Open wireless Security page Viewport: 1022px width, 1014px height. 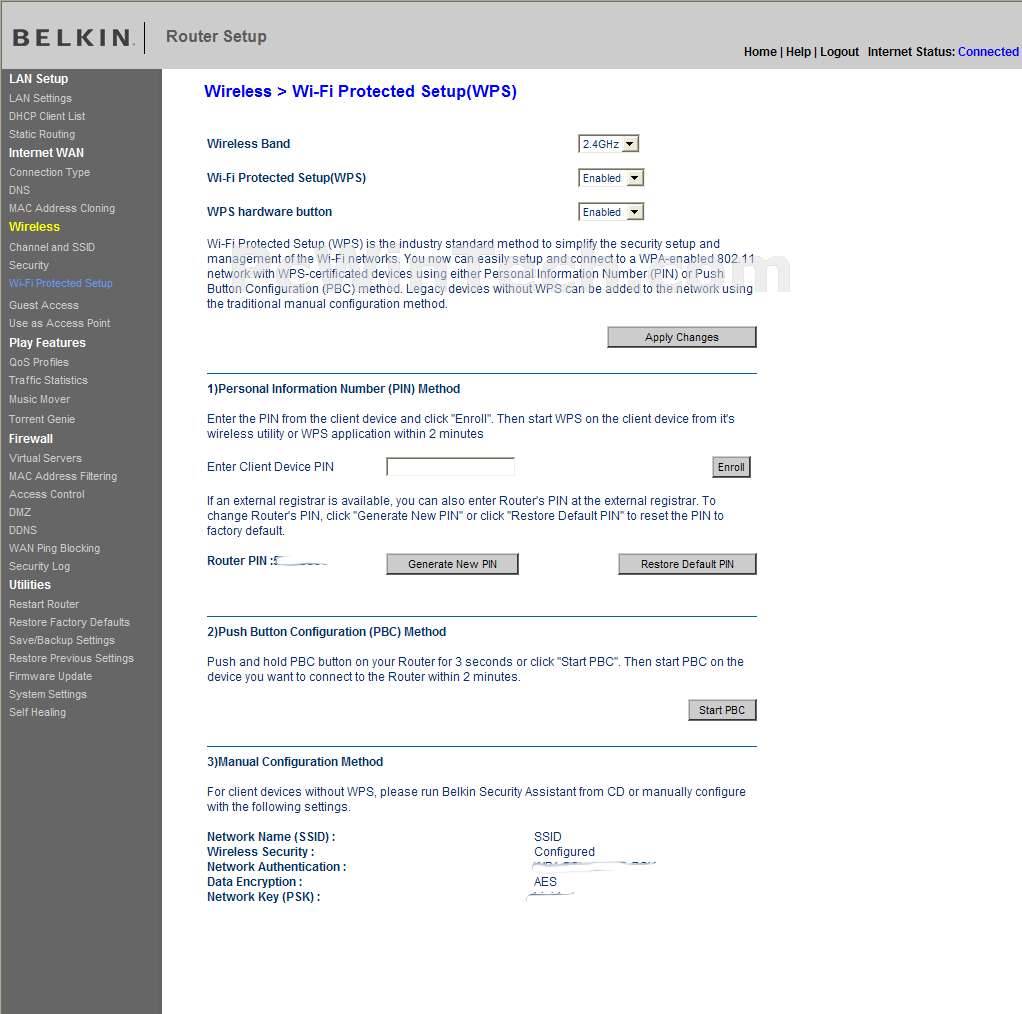pyautogui.click(x=29, y=265)
